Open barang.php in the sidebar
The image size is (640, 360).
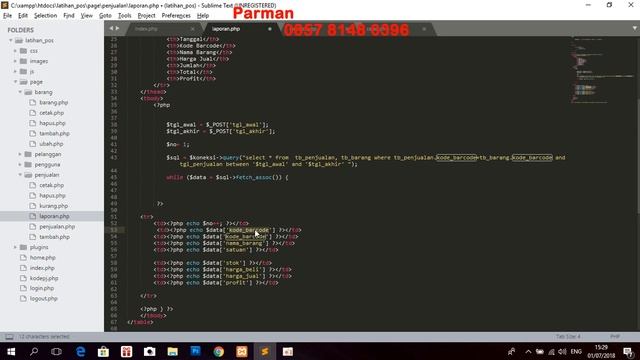53,102
